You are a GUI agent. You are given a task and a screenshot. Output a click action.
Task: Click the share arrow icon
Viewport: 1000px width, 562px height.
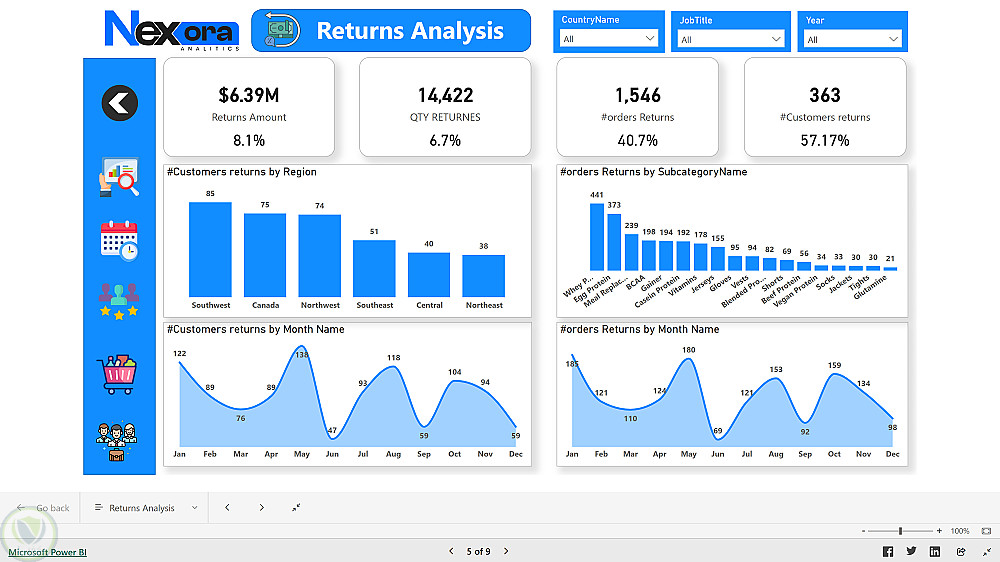pyautogui.click(x=961, y=552)
